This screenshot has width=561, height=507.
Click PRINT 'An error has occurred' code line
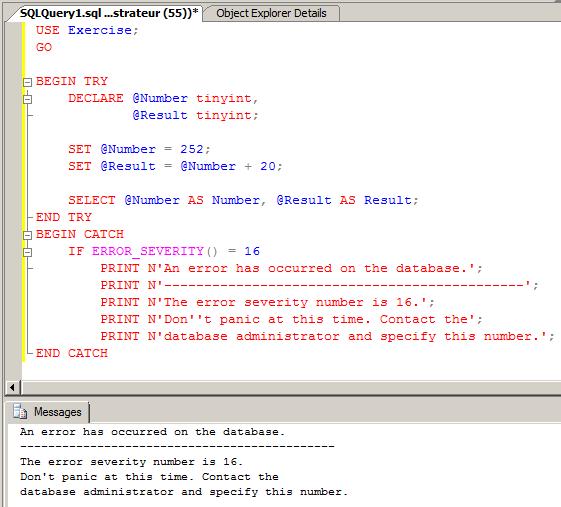coord(292,268)
